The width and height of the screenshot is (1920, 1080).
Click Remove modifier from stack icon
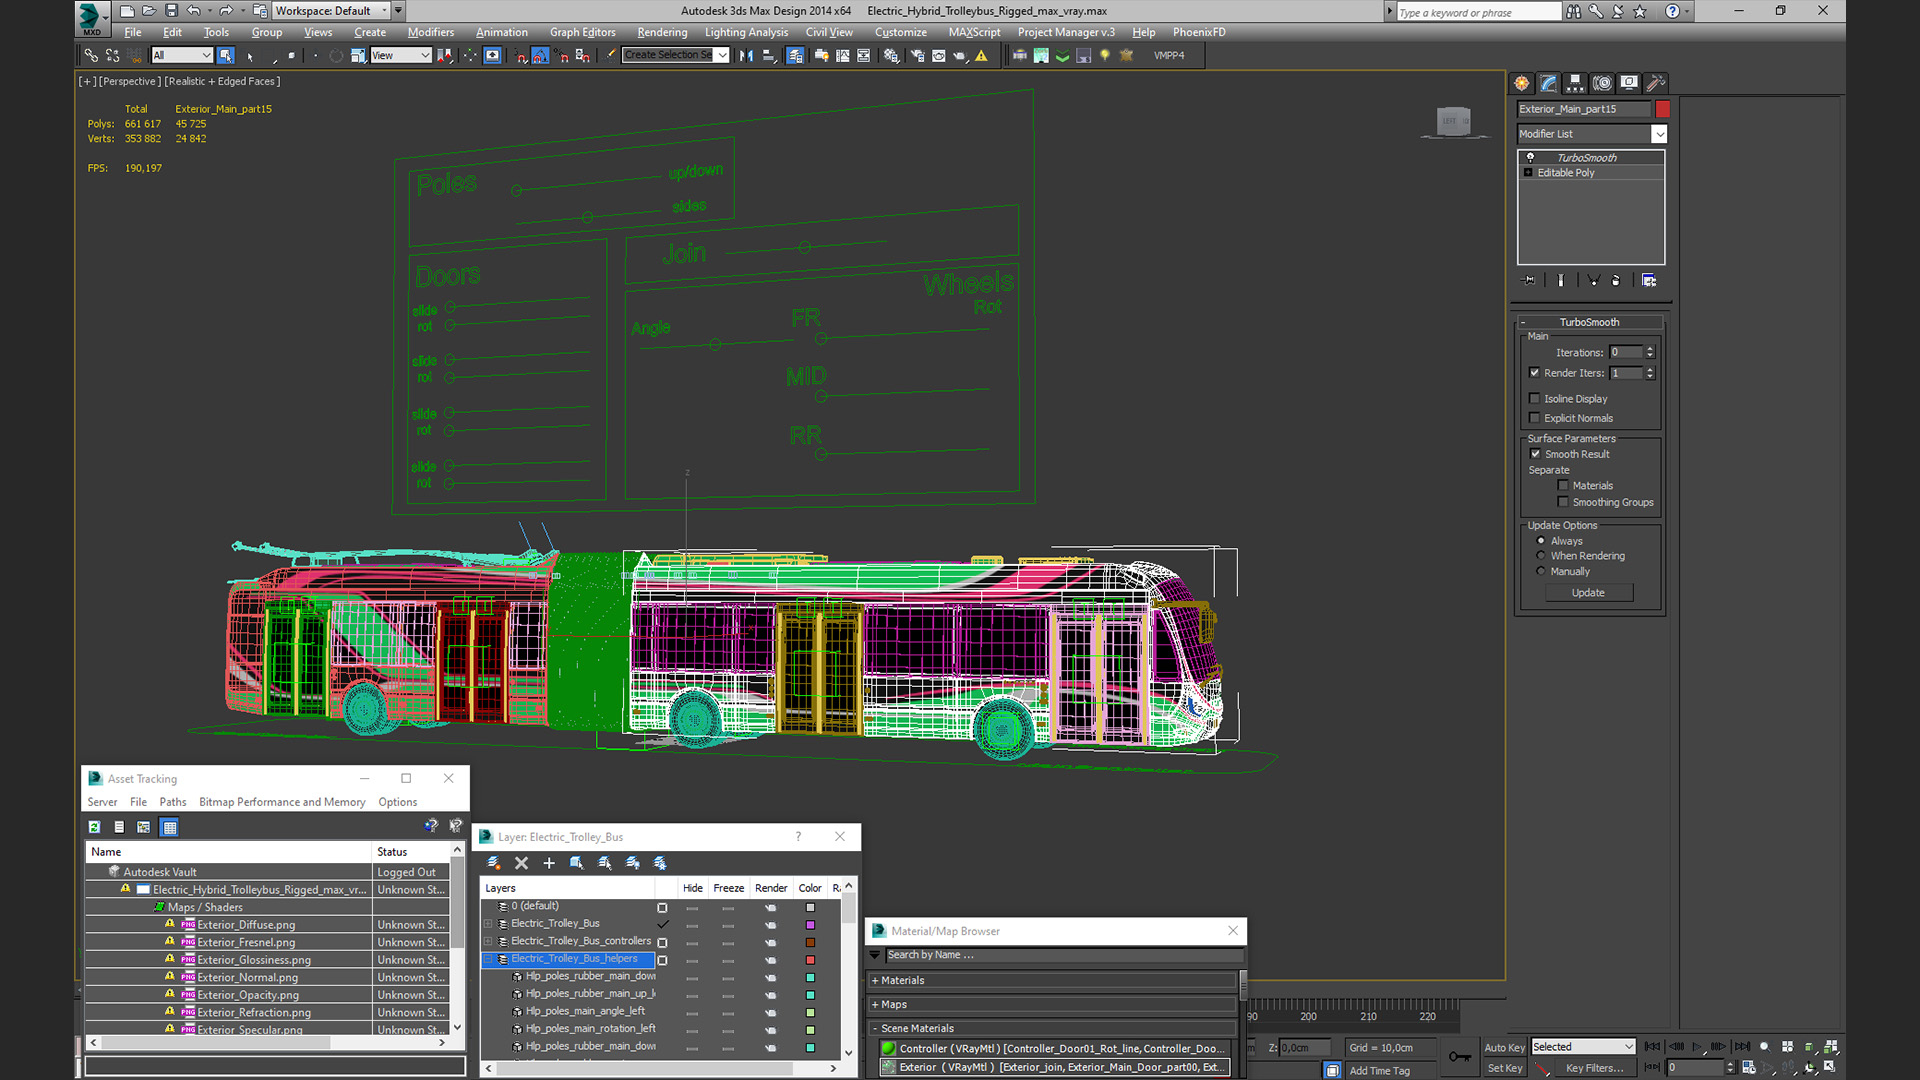(1616, 281)
